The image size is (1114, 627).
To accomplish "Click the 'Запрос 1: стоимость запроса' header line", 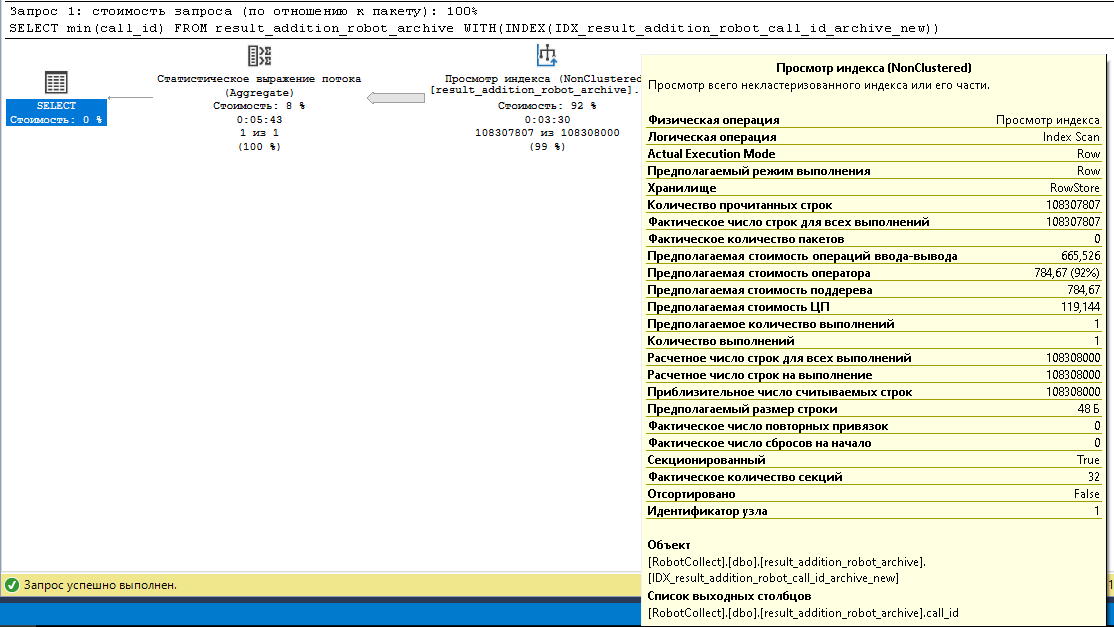I will (242, 10).
